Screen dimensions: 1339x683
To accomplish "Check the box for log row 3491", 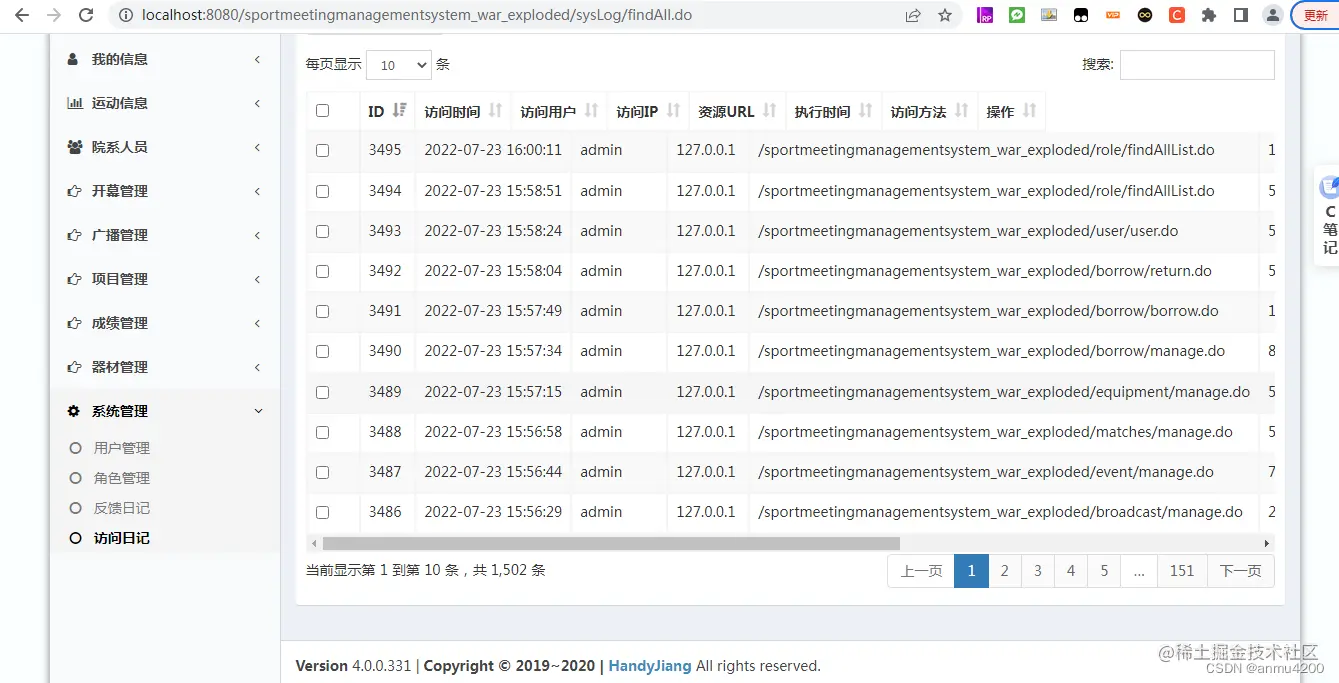I will tap(322, 311).
